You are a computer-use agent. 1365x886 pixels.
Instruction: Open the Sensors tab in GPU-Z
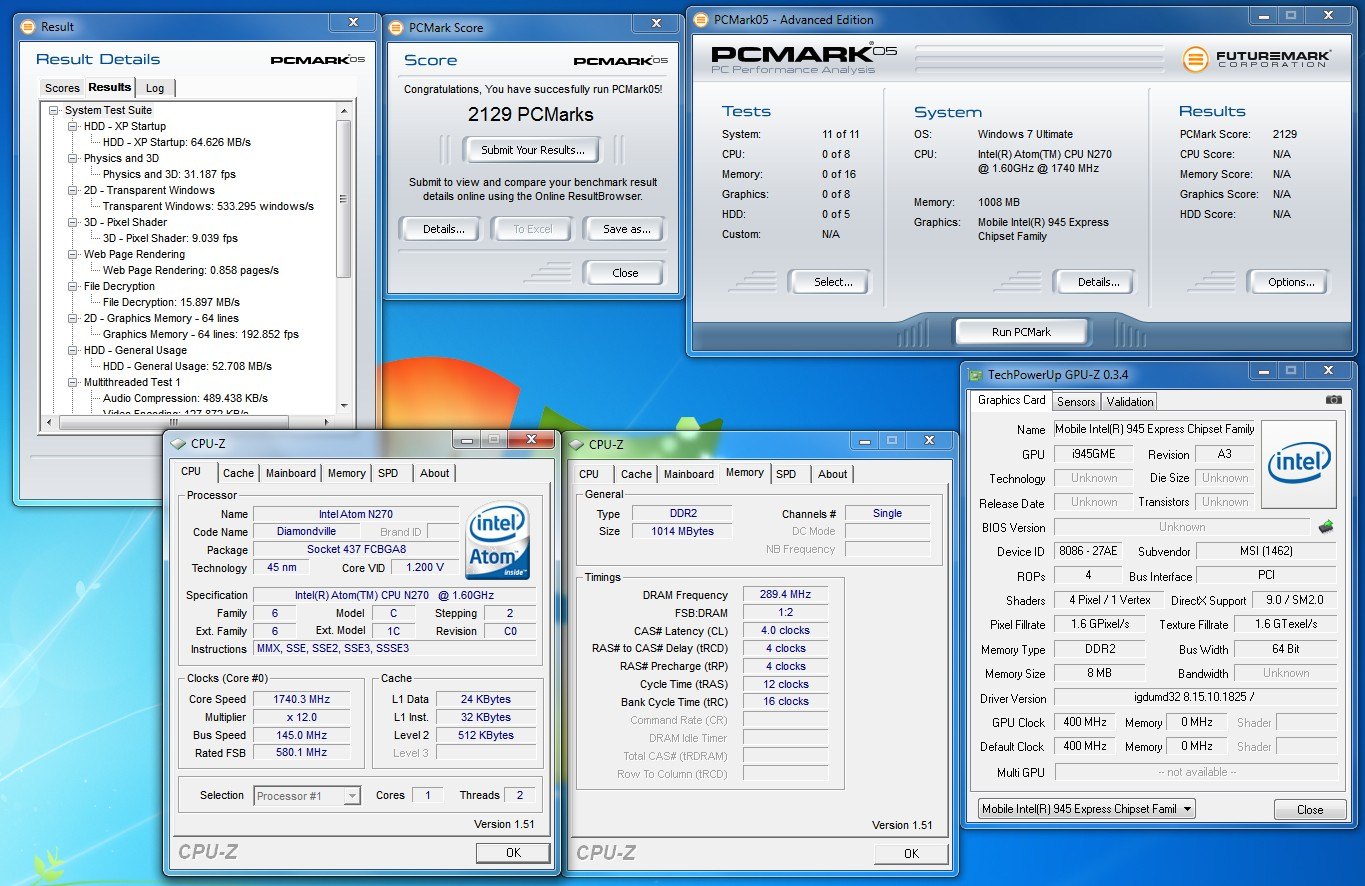pyautogui.click(x=1076, y=401)
